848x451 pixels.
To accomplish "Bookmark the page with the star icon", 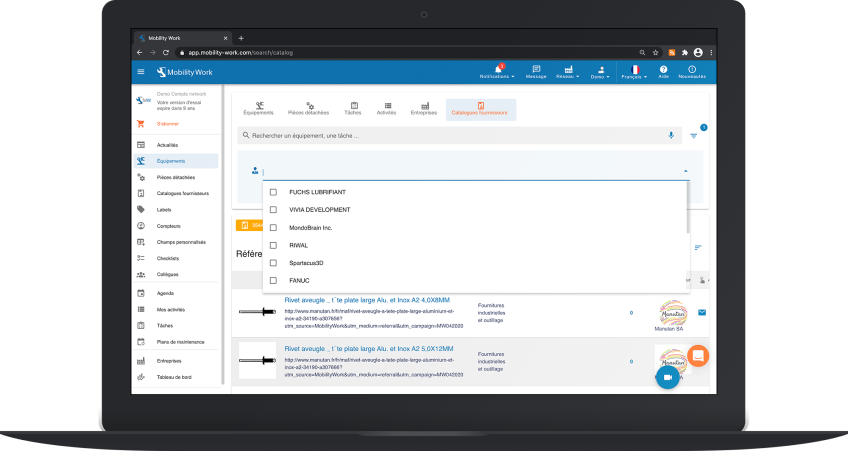I will (x=655, y=52).
